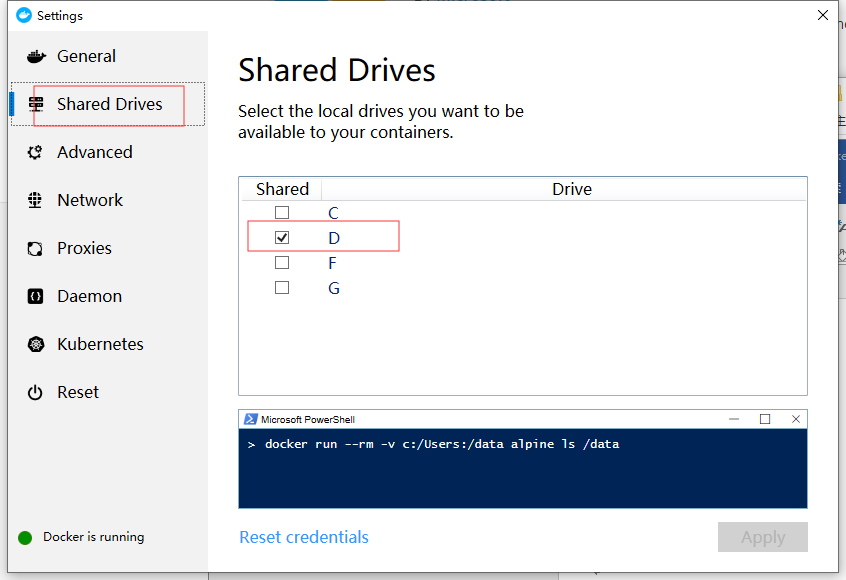846x580 pixels.
Task: Click the docker run command text
Action: (x=442, y=444)
